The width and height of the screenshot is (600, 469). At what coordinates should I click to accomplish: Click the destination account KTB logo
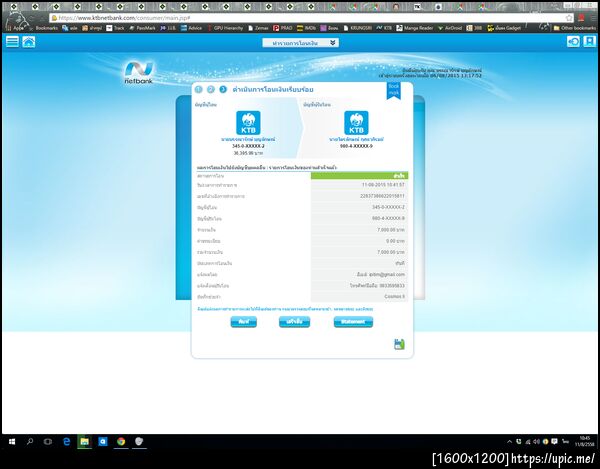356,123
